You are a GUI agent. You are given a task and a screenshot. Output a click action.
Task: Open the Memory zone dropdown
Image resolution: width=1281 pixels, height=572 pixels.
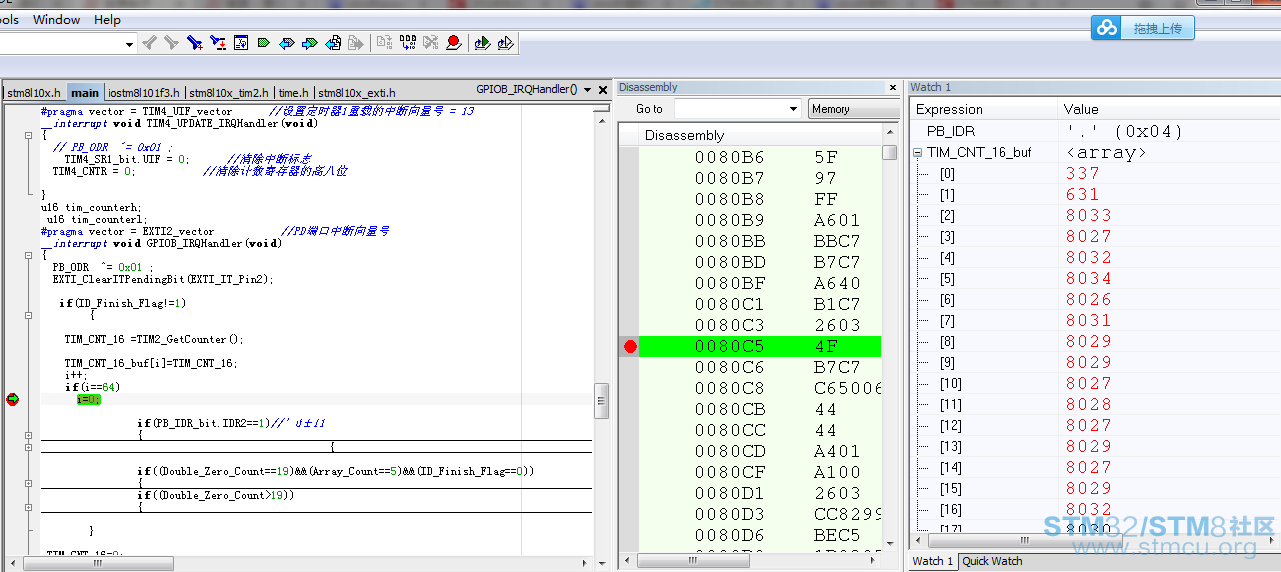point(853,109)
